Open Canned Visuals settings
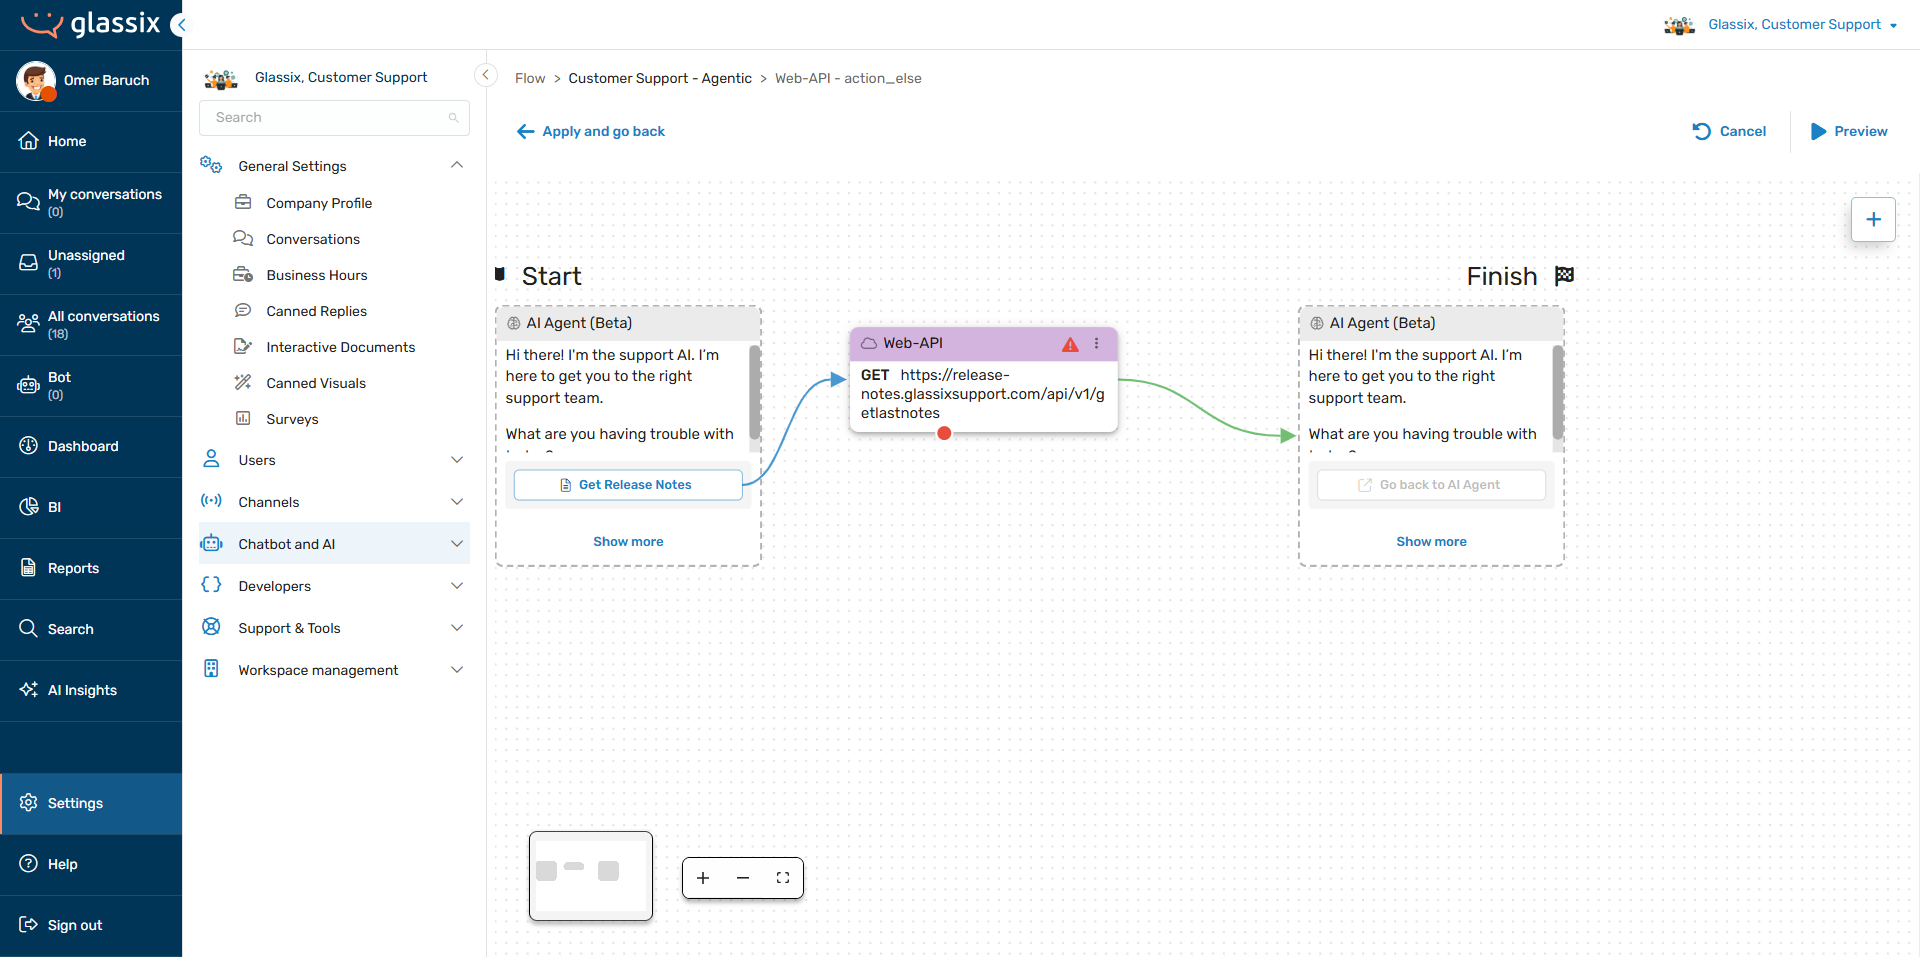 (x=316, y=383)
